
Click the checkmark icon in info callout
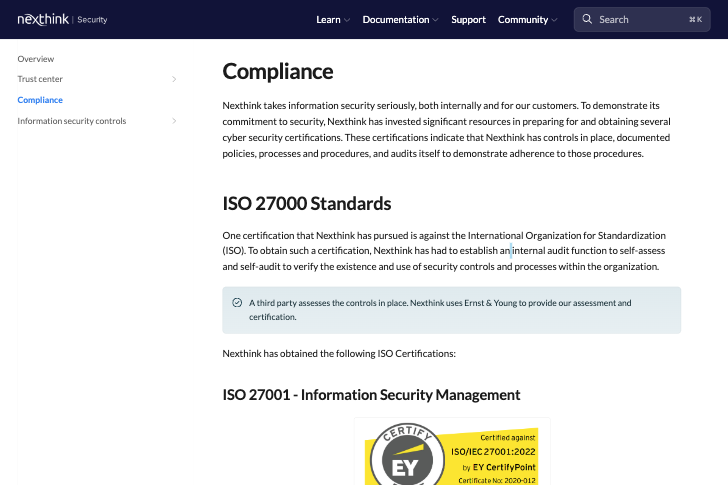(237, 303)
